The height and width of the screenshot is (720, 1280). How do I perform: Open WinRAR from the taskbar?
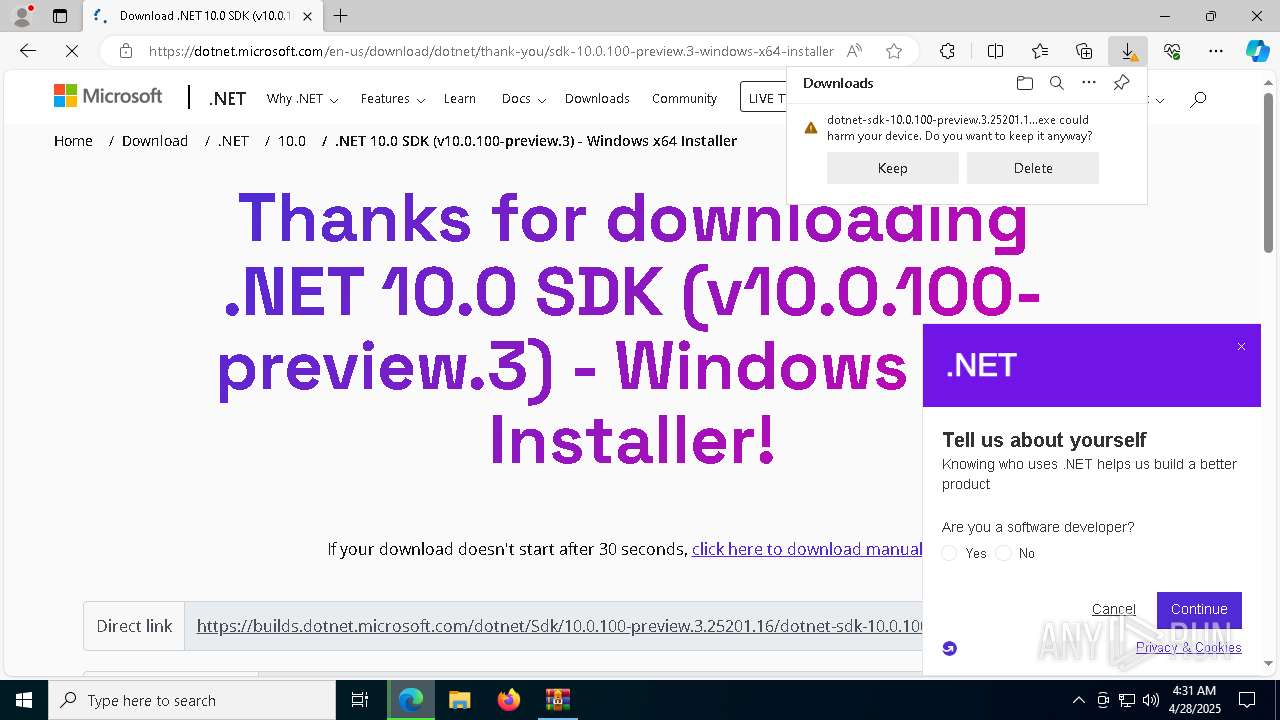point(558,700)
